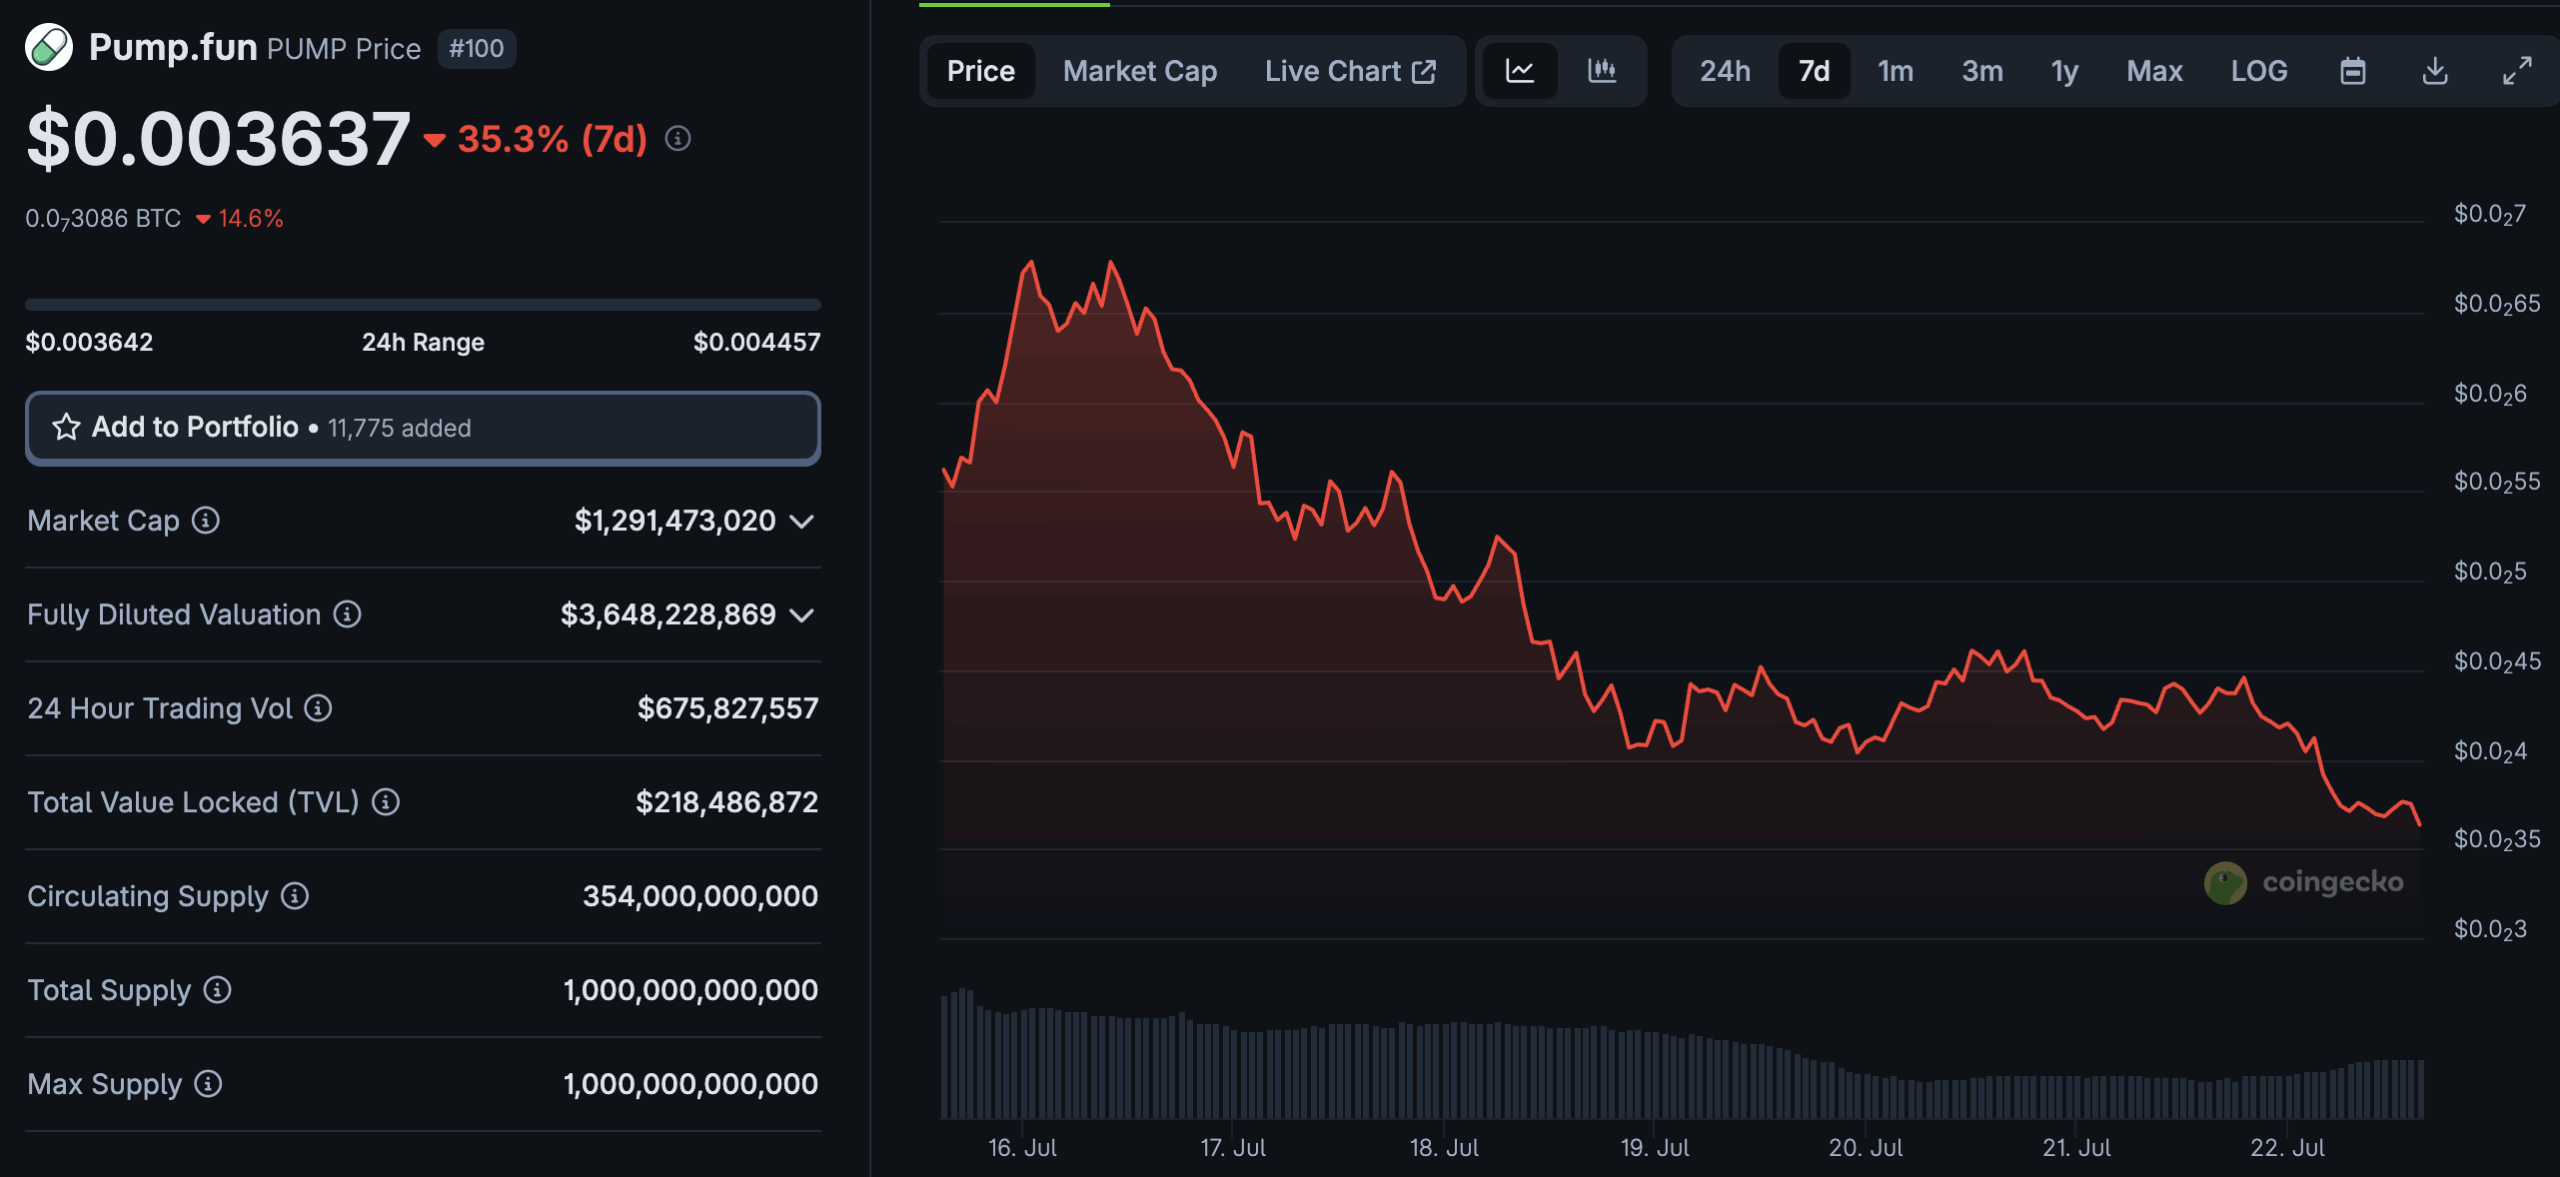Click info icon beside 7d percentage change
Image resolution: width=2560 pixels, height=1177 pixels.
pos(678,139)
